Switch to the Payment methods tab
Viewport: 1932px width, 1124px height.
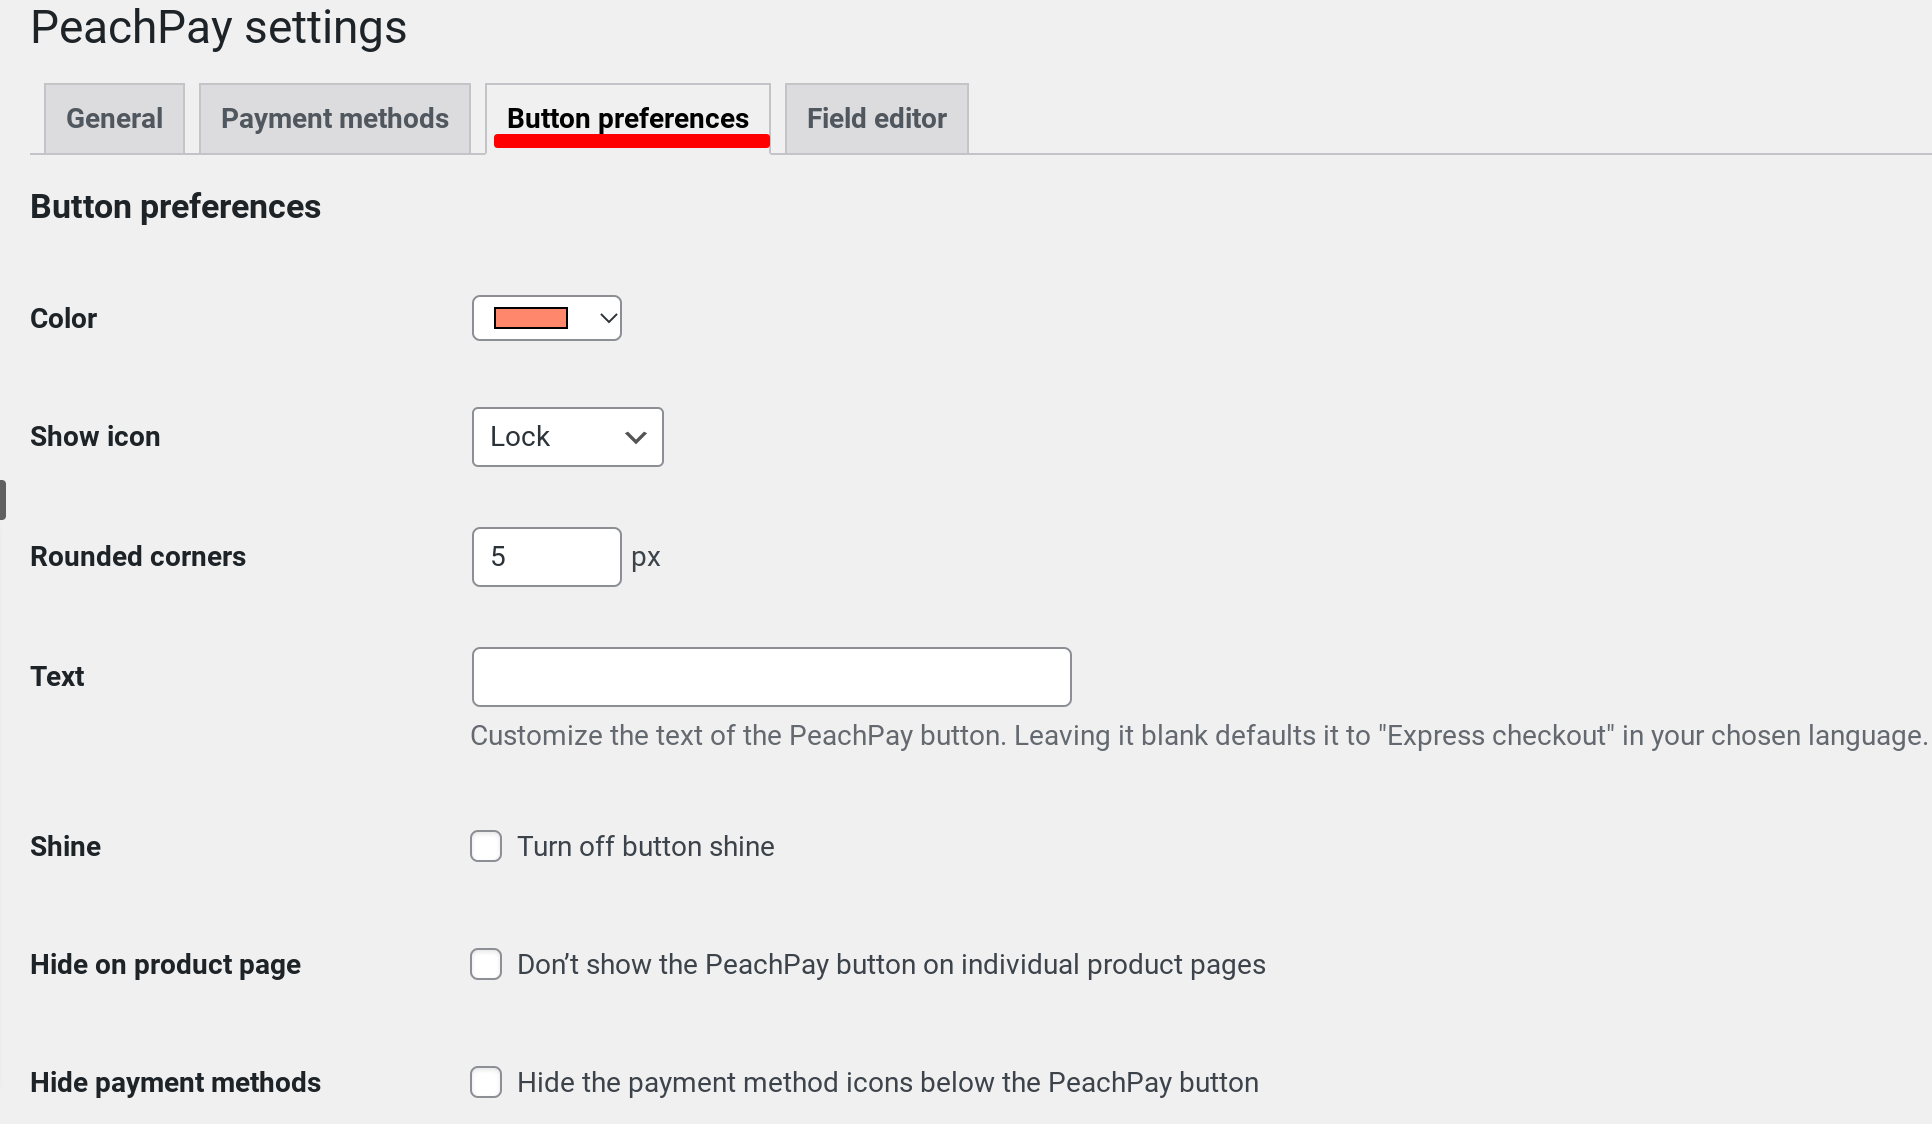coord(334,119)
